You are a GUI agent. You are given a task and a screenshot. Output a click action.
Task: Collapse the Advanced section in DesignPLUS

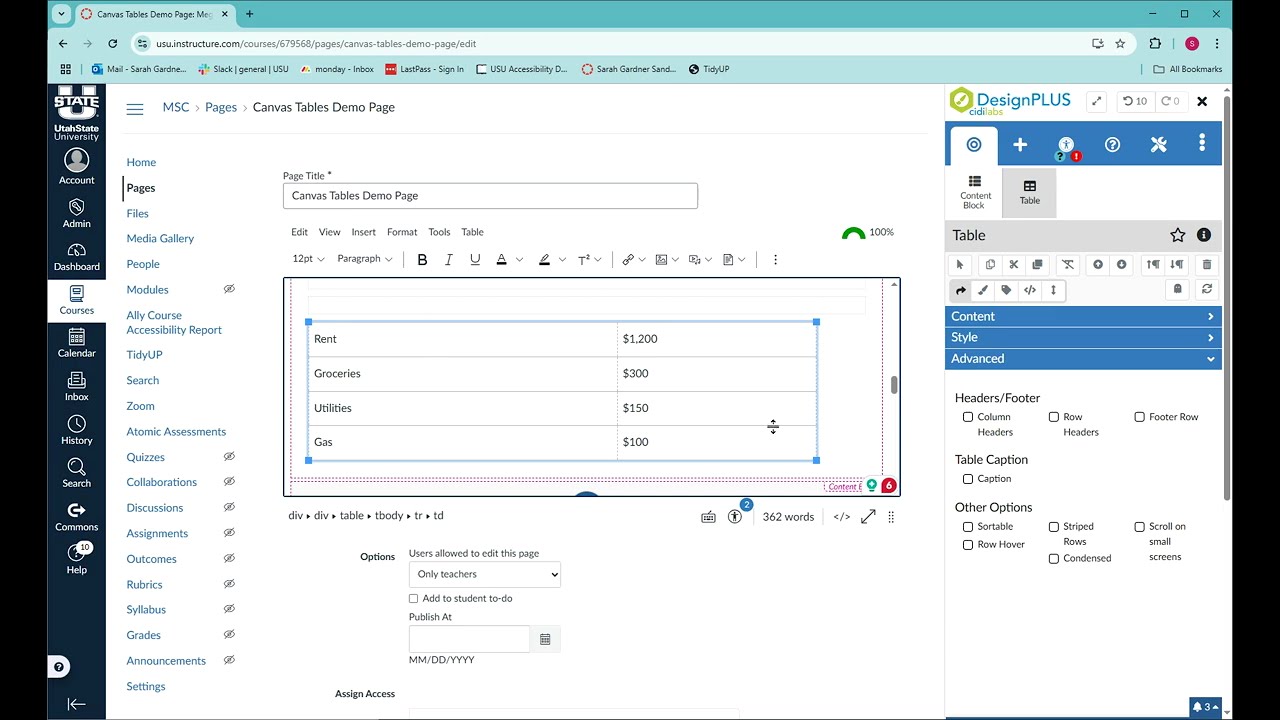click(1083, 358)
